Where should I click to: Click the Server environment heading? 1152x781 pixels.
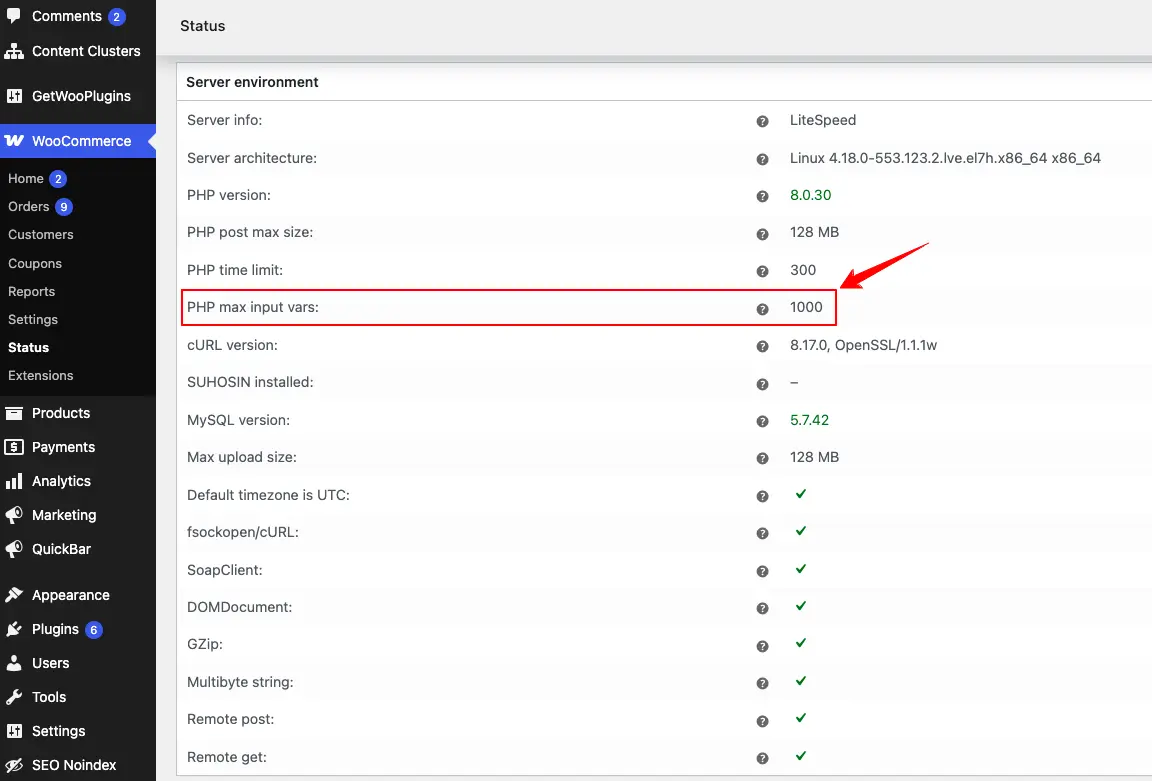pos(252,82)
